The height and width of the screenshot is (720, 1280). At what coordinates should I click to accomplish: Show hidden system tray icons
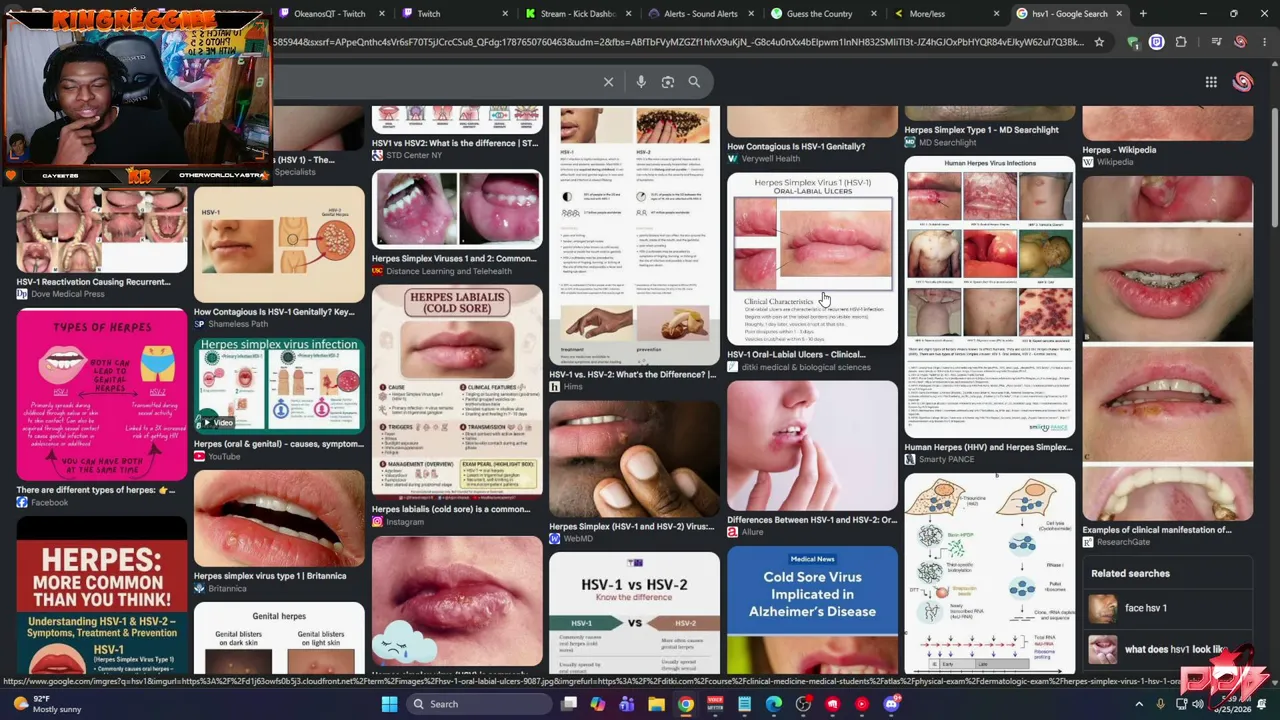coord(1139,704)
